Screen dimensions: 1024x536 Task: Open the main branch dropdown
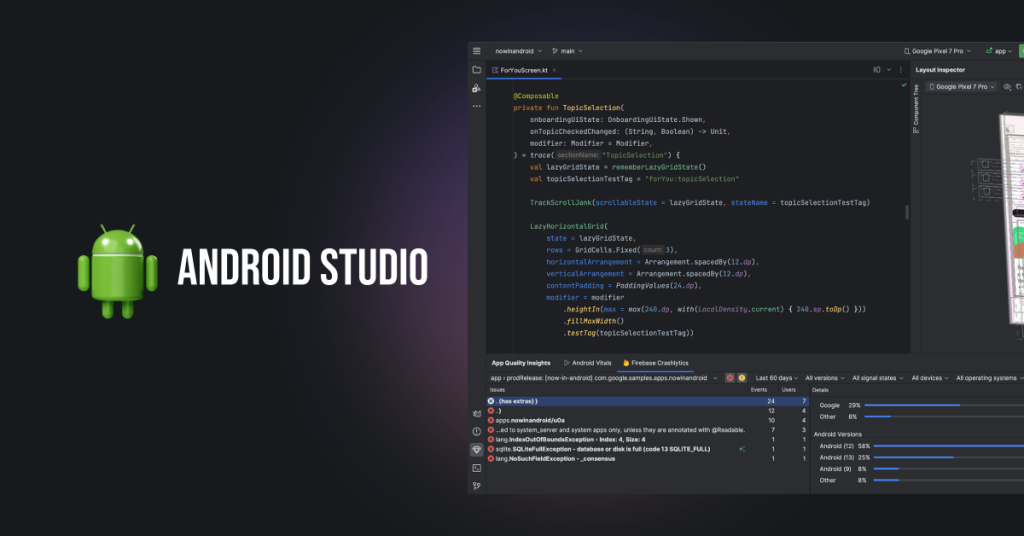567,51
